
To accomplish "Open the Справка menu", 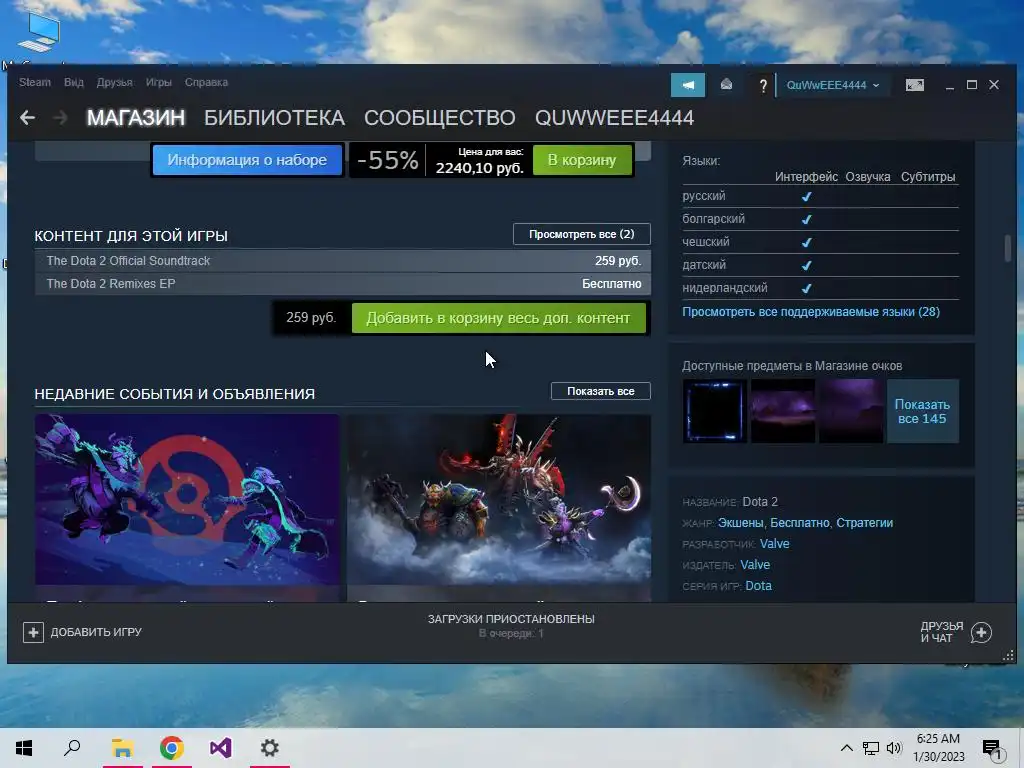I will tap(206, 82).
